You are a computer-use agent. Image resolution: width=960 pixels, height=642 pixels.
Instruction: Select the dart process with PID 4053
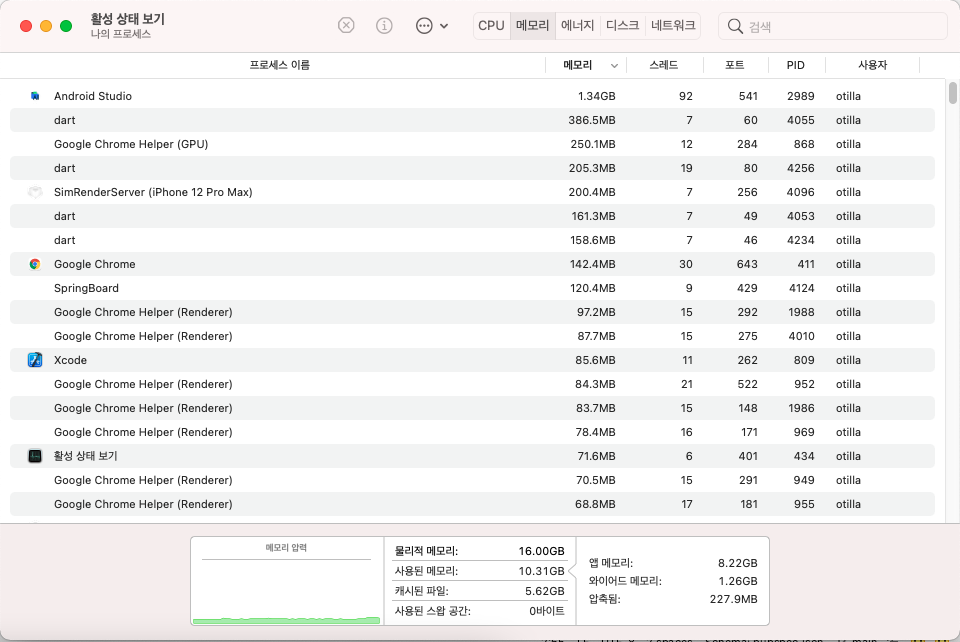tap(472, 216)
